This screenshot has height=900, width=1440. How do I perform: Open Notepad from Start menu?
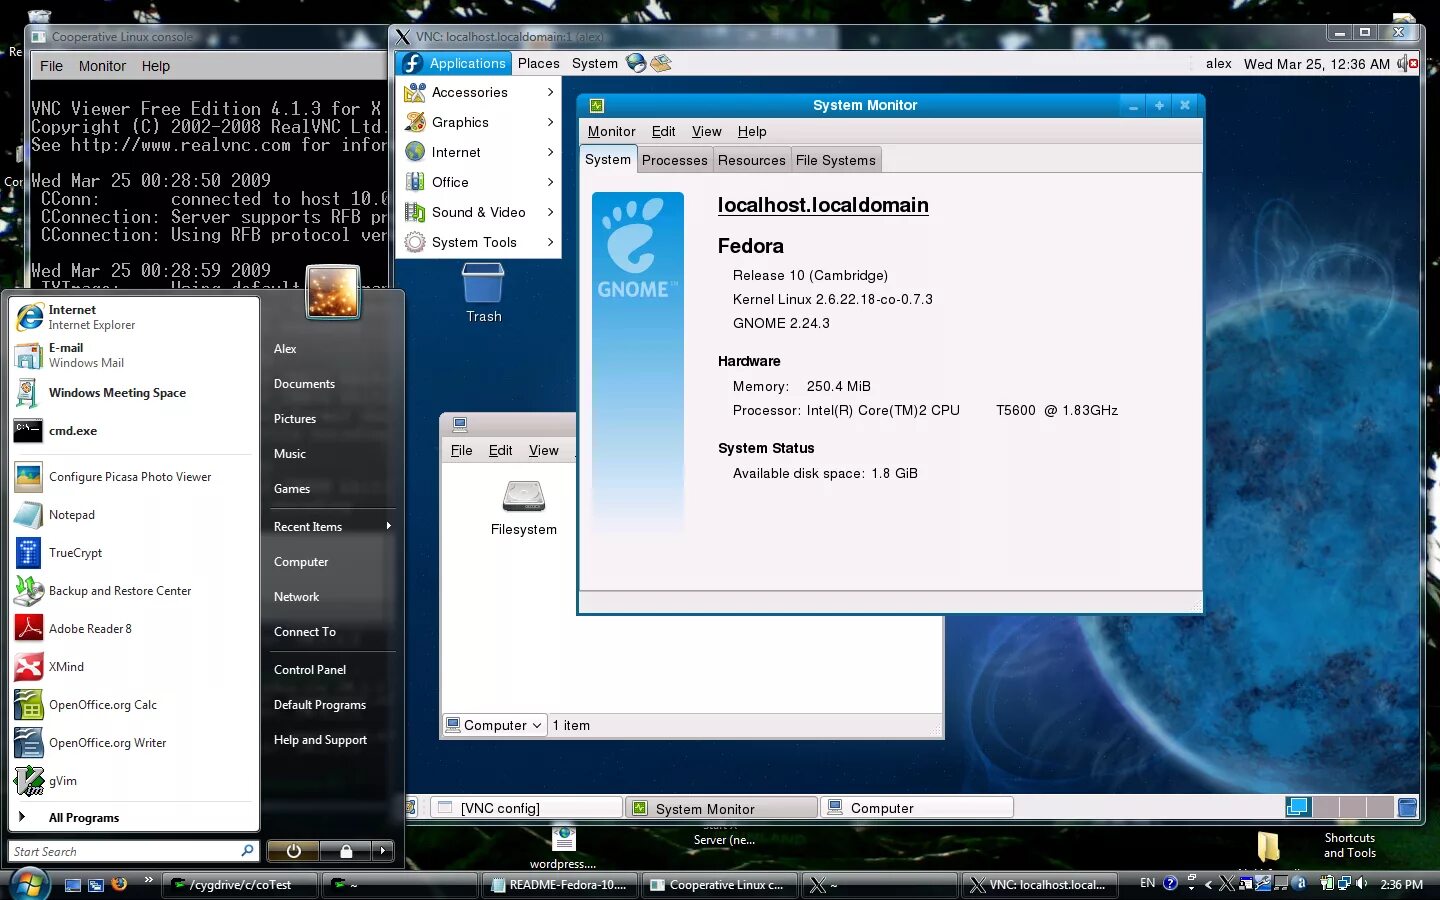[133, 515]
